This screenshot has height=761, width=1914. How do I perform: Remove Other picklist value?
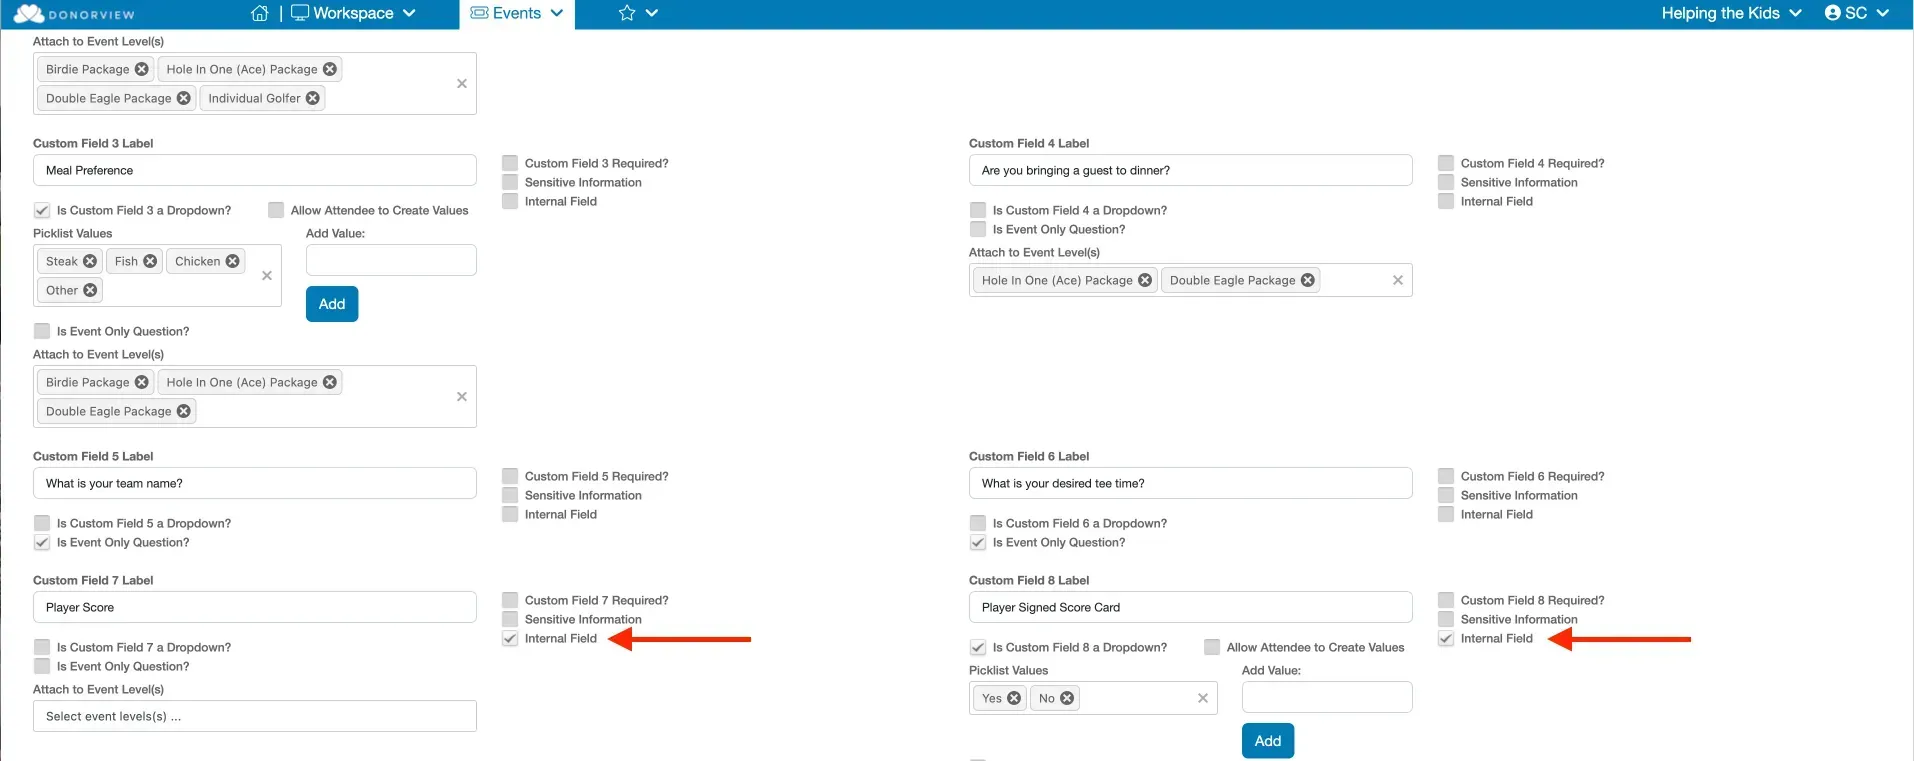click(x=90, y=290)
